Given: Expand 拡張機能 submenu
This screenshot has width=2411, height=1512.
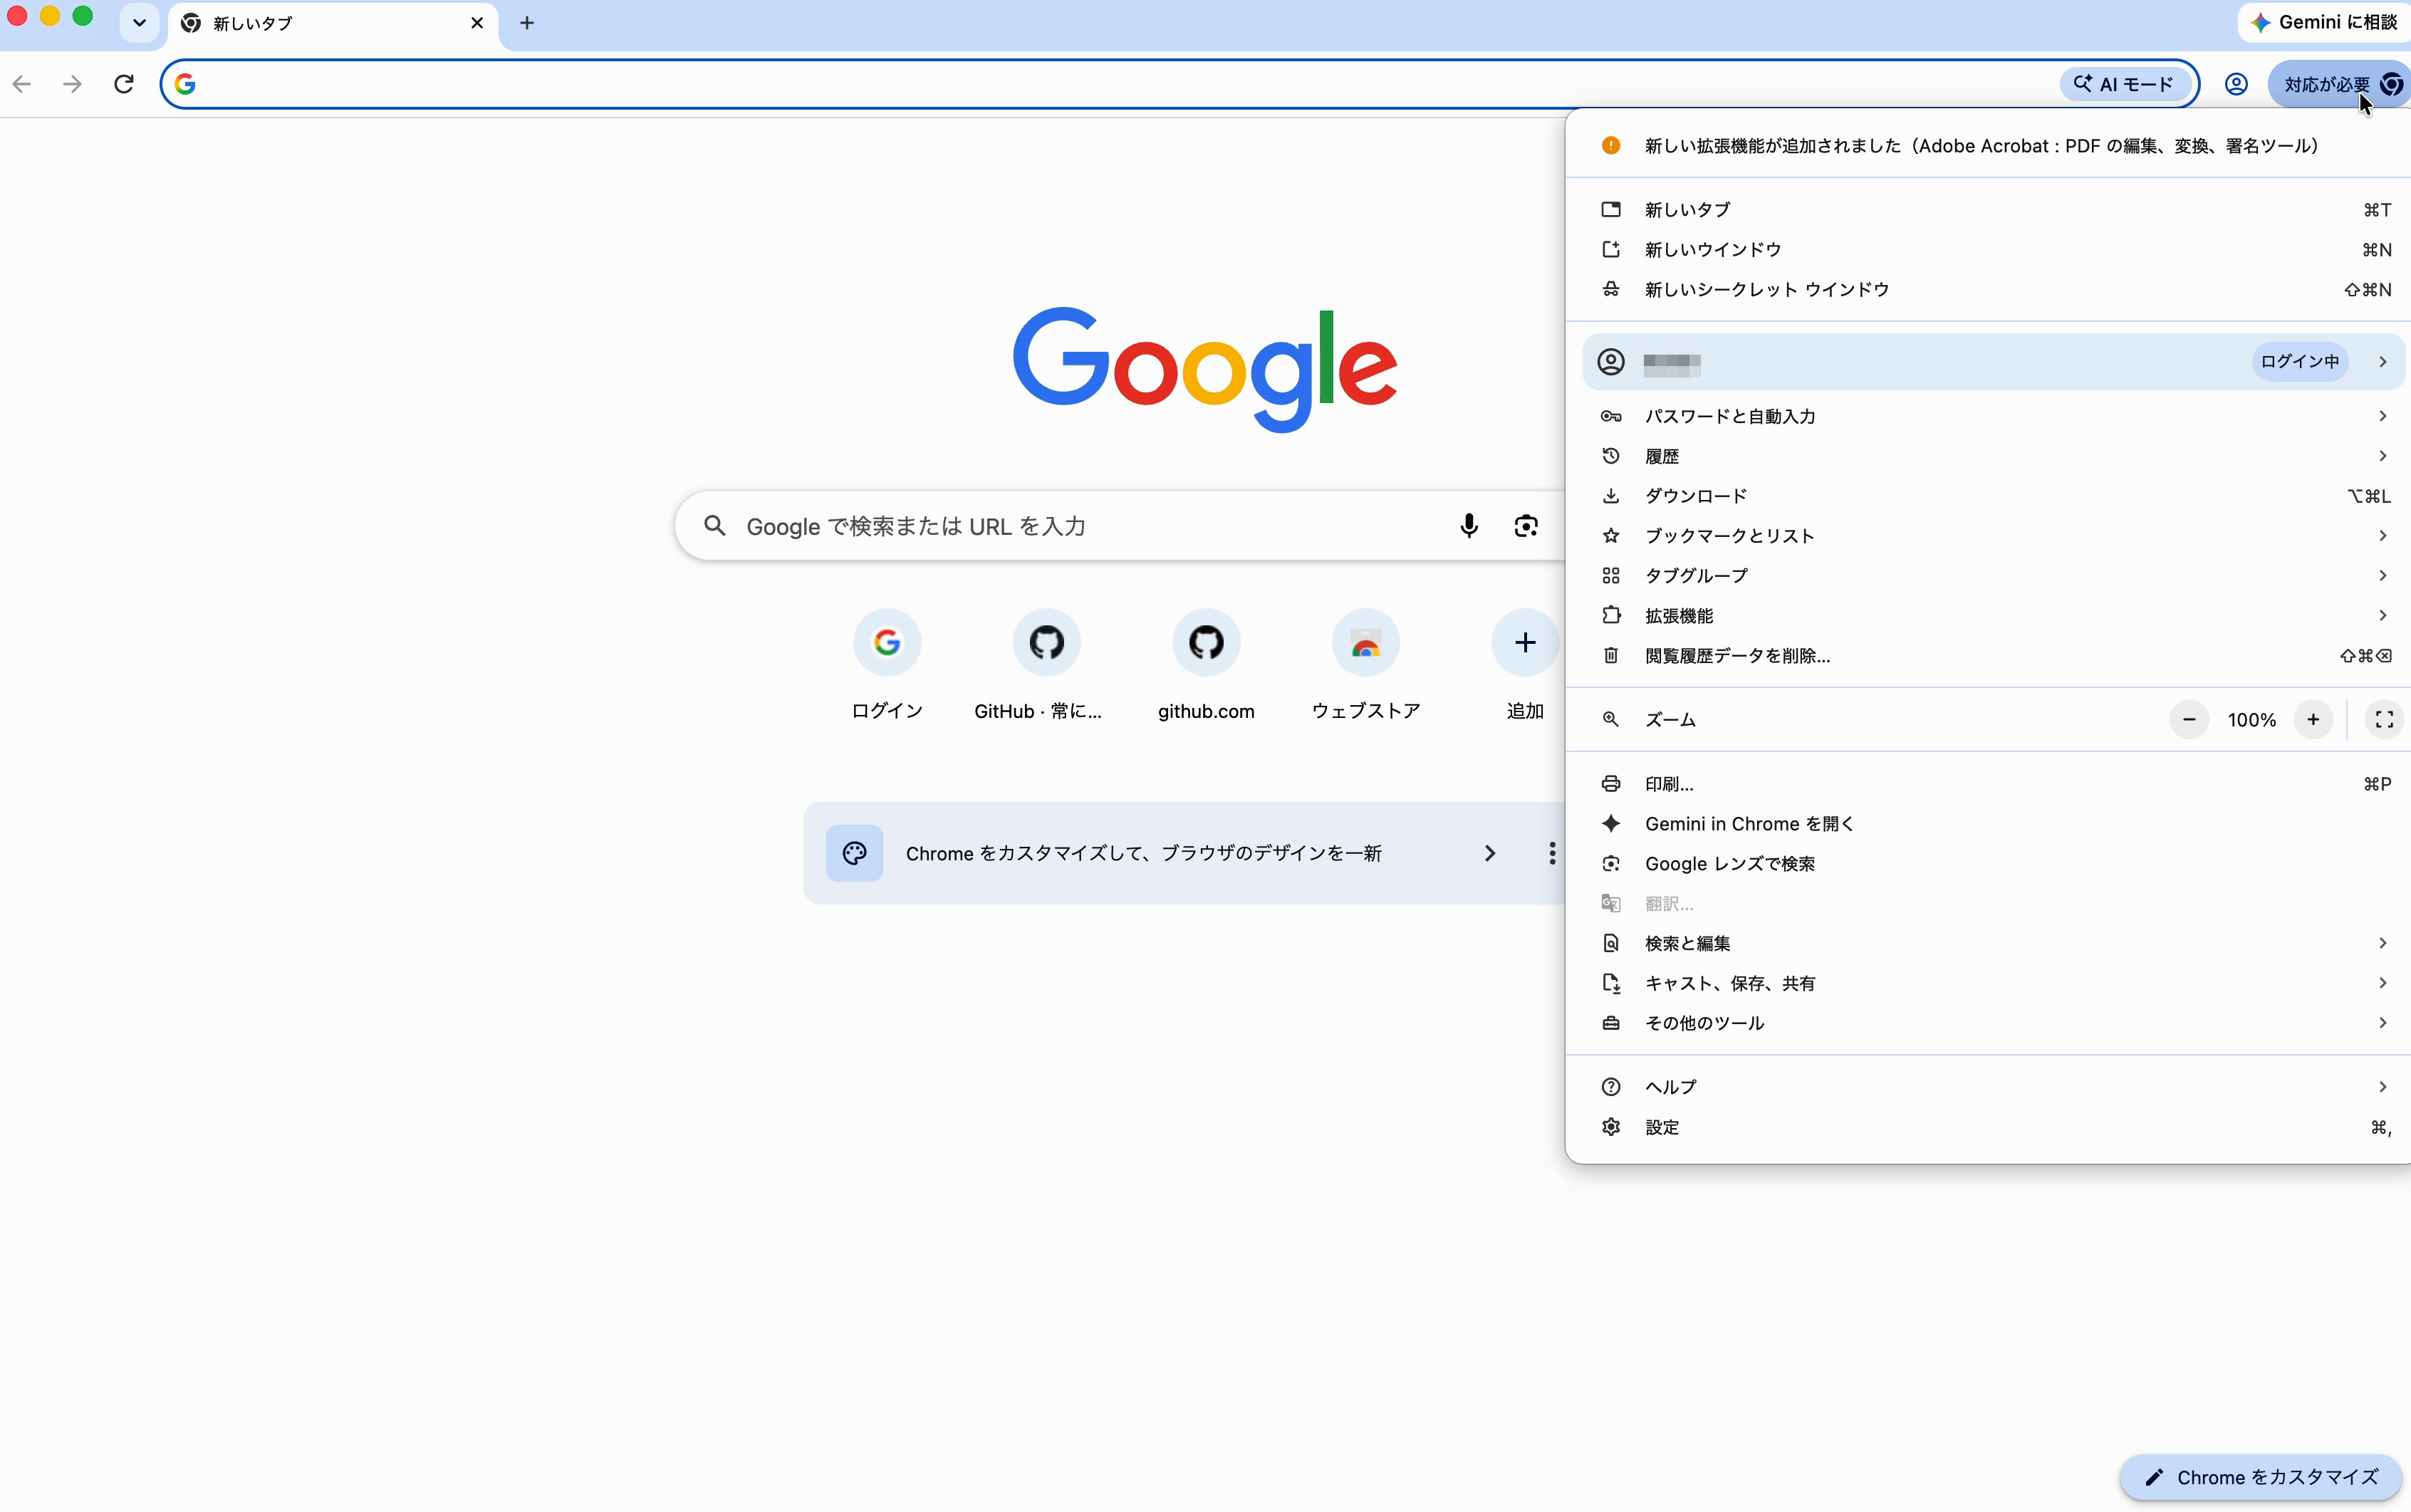Looking at the screenshot, I should [1988, 616].
